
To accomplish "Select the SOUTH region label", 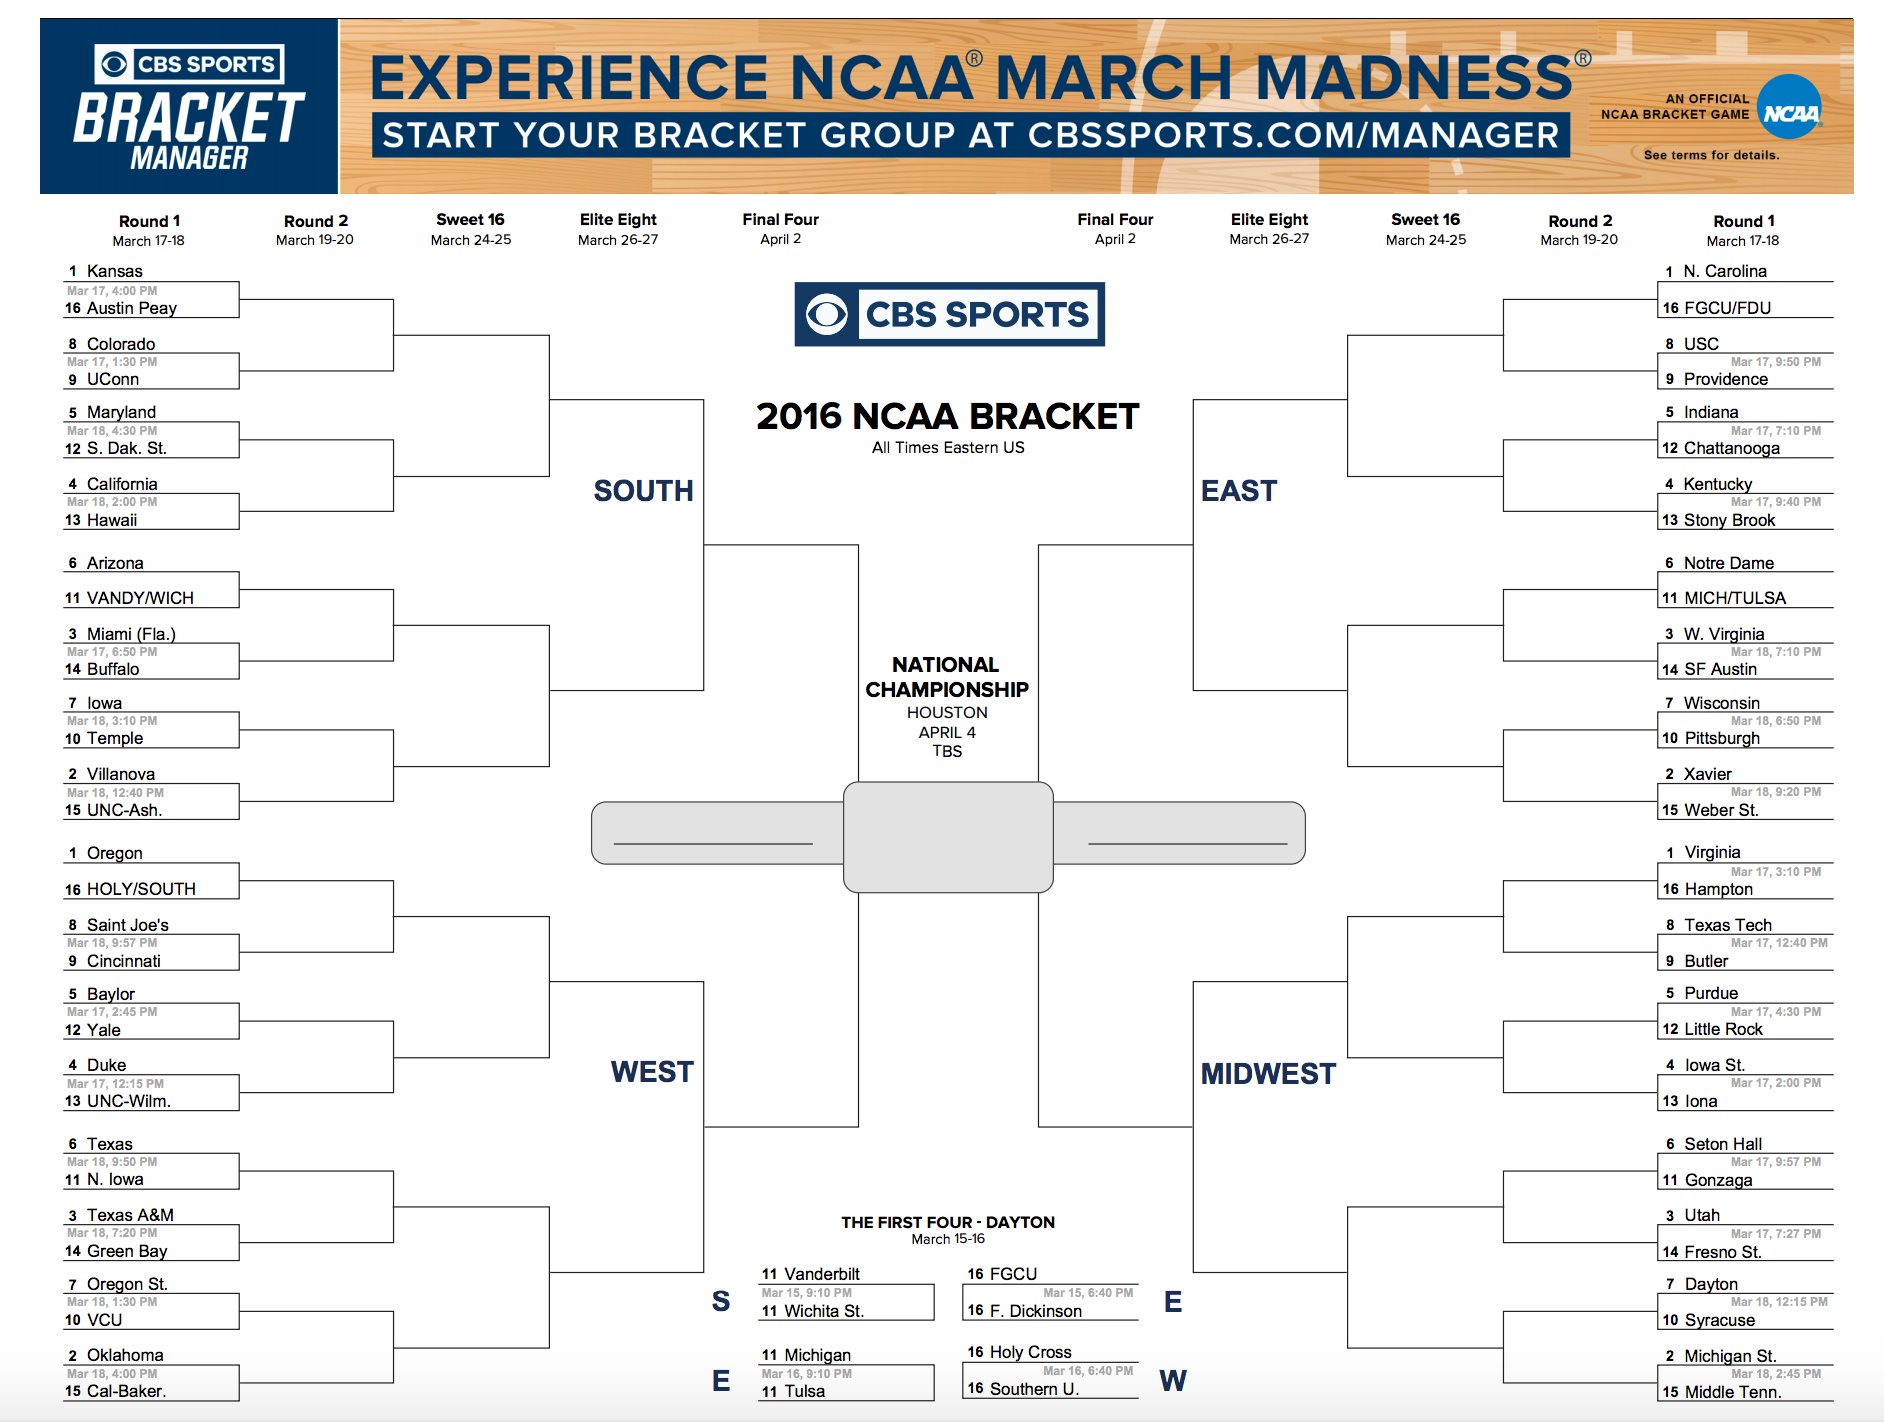I will (643, 491).
